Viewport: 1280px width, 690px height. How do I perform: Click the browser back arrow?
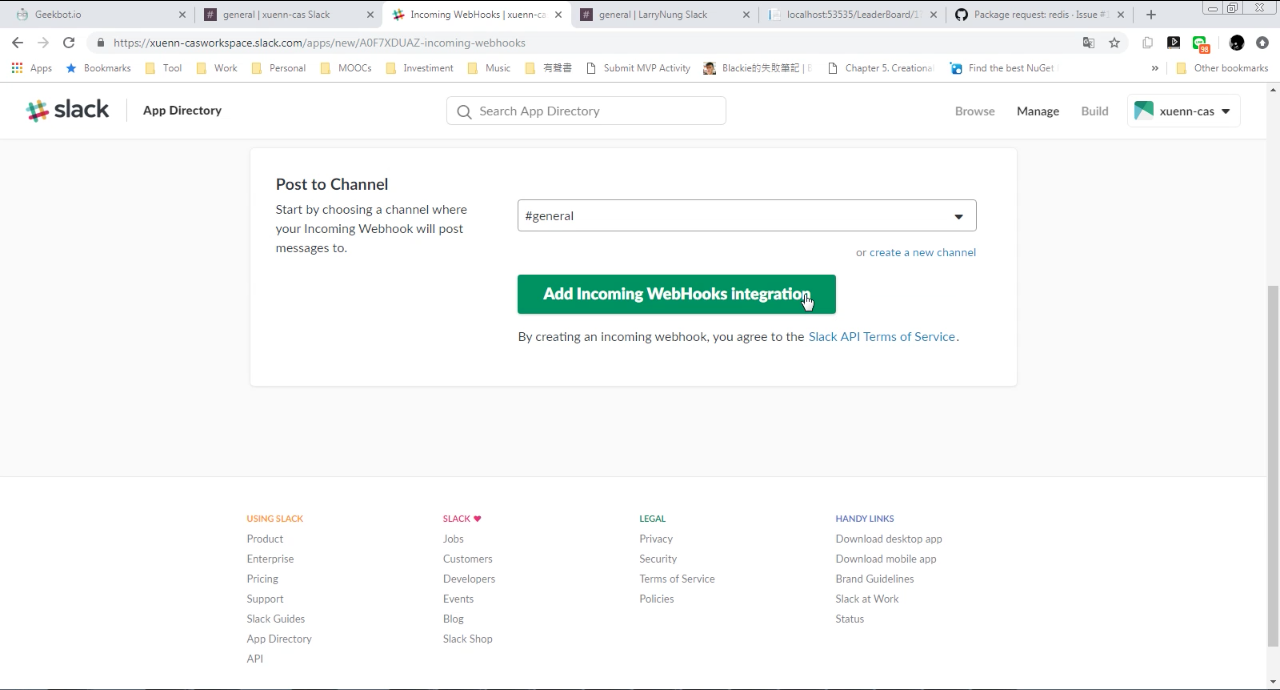coord(17,43)
